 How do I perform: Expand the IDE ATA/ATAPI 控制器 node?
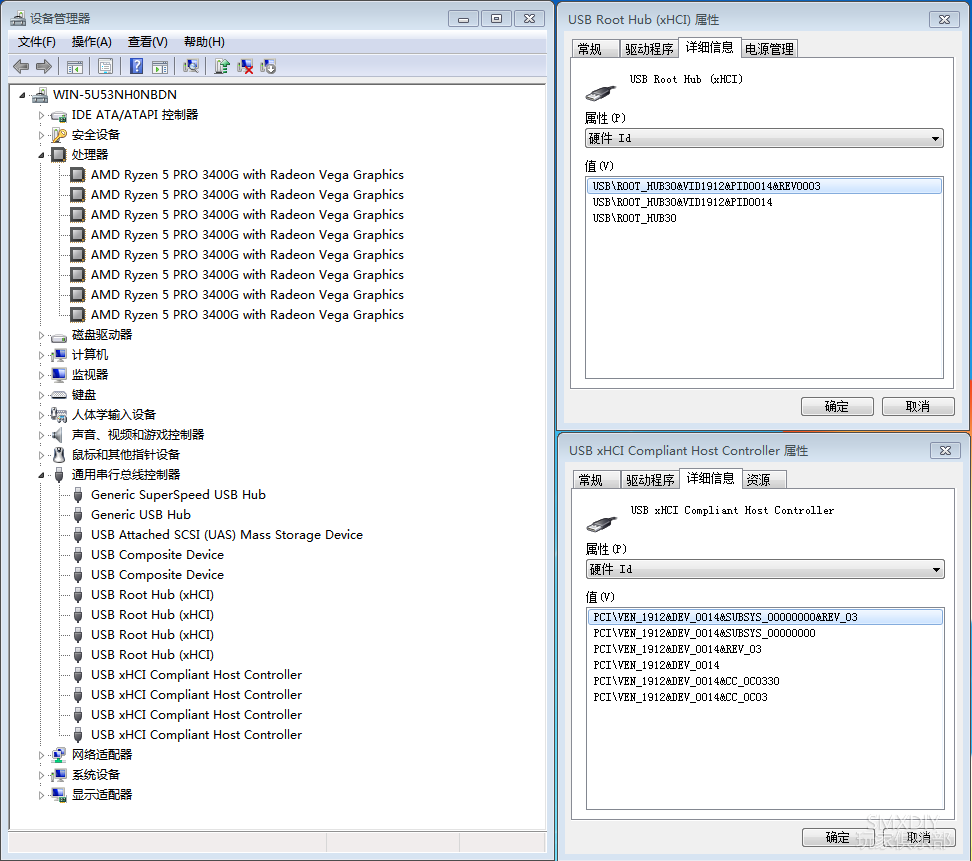point(42,115)
